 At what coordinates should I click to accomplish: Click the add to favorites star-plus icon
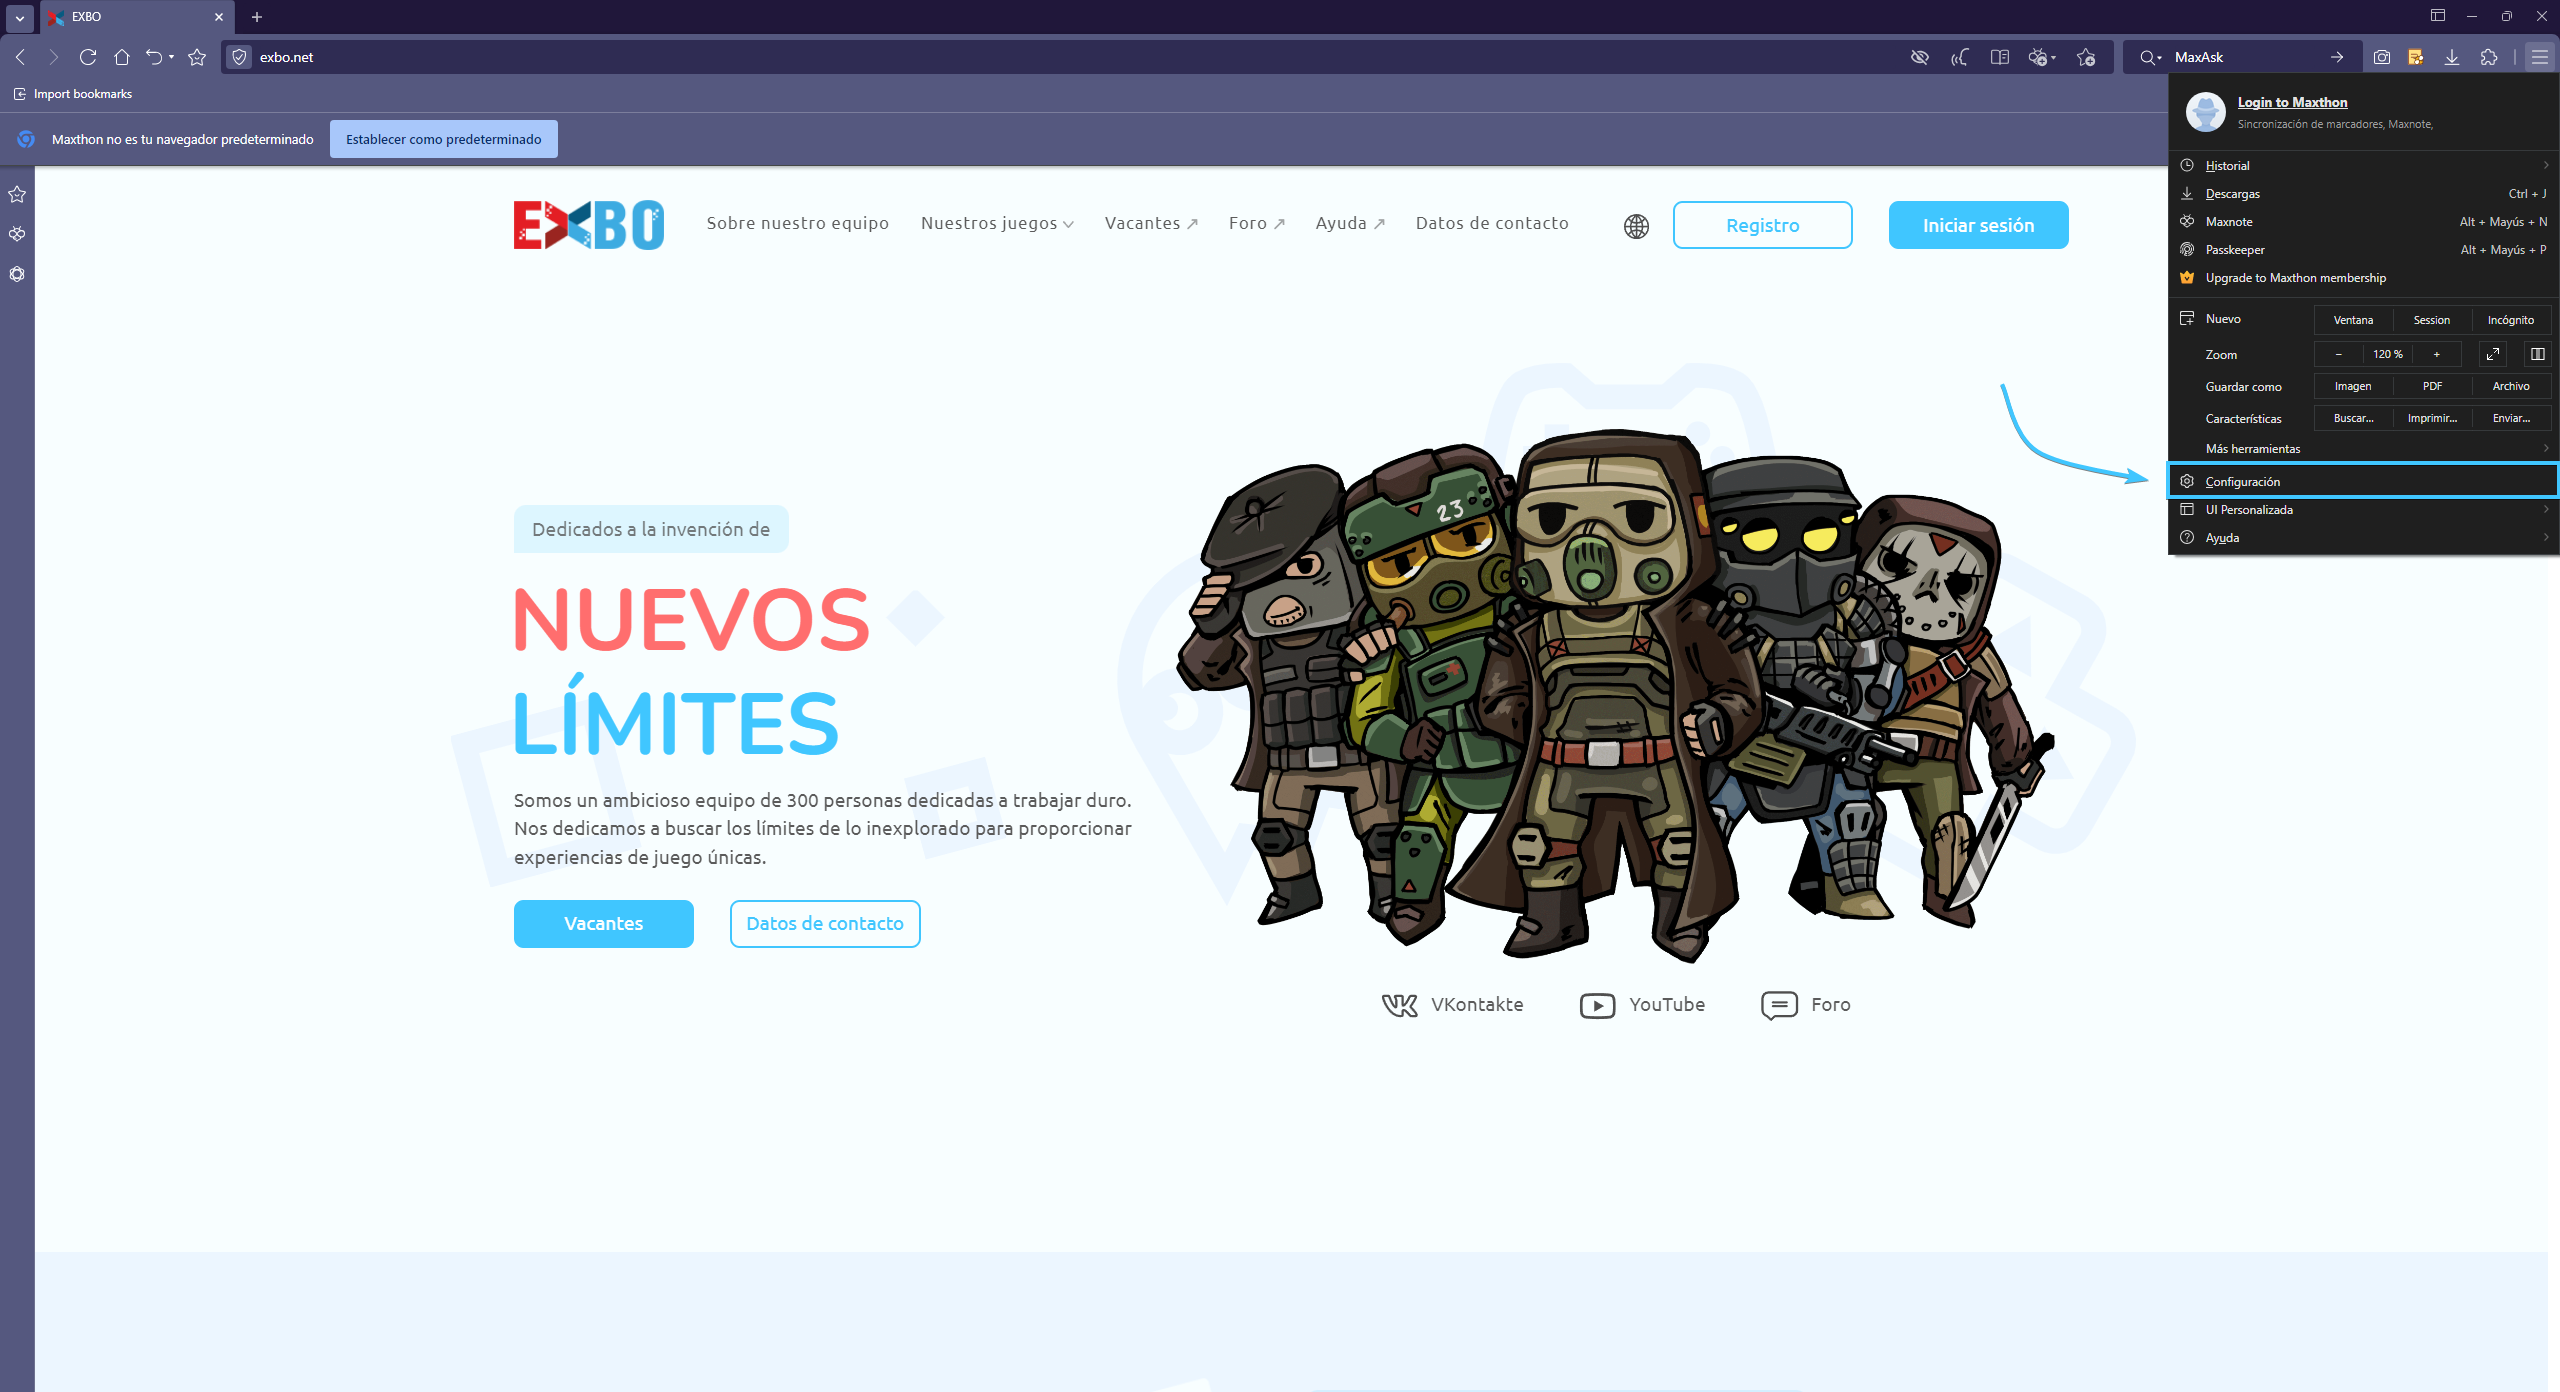pyautogui.click(x=2086, y=57)
